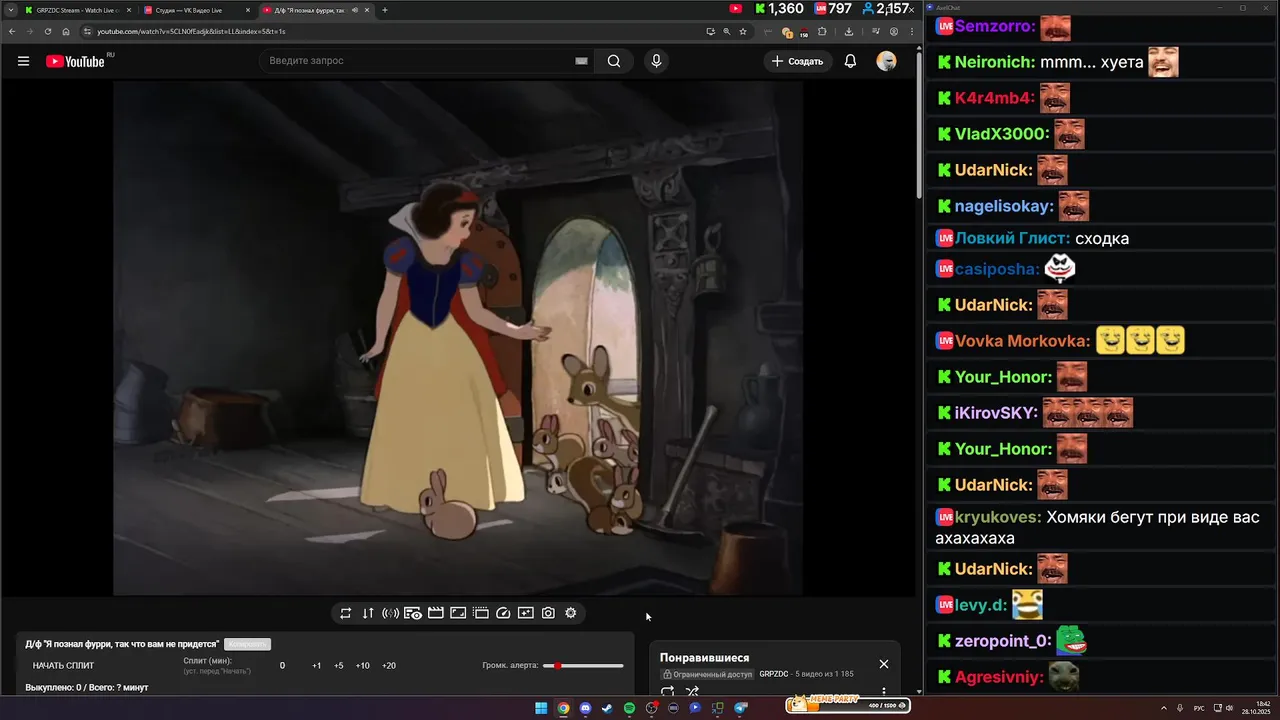Click the up-down arrows icon in player toolbar
The width and height of the screenshot is (1280, 720).
[x=368, y=613]
